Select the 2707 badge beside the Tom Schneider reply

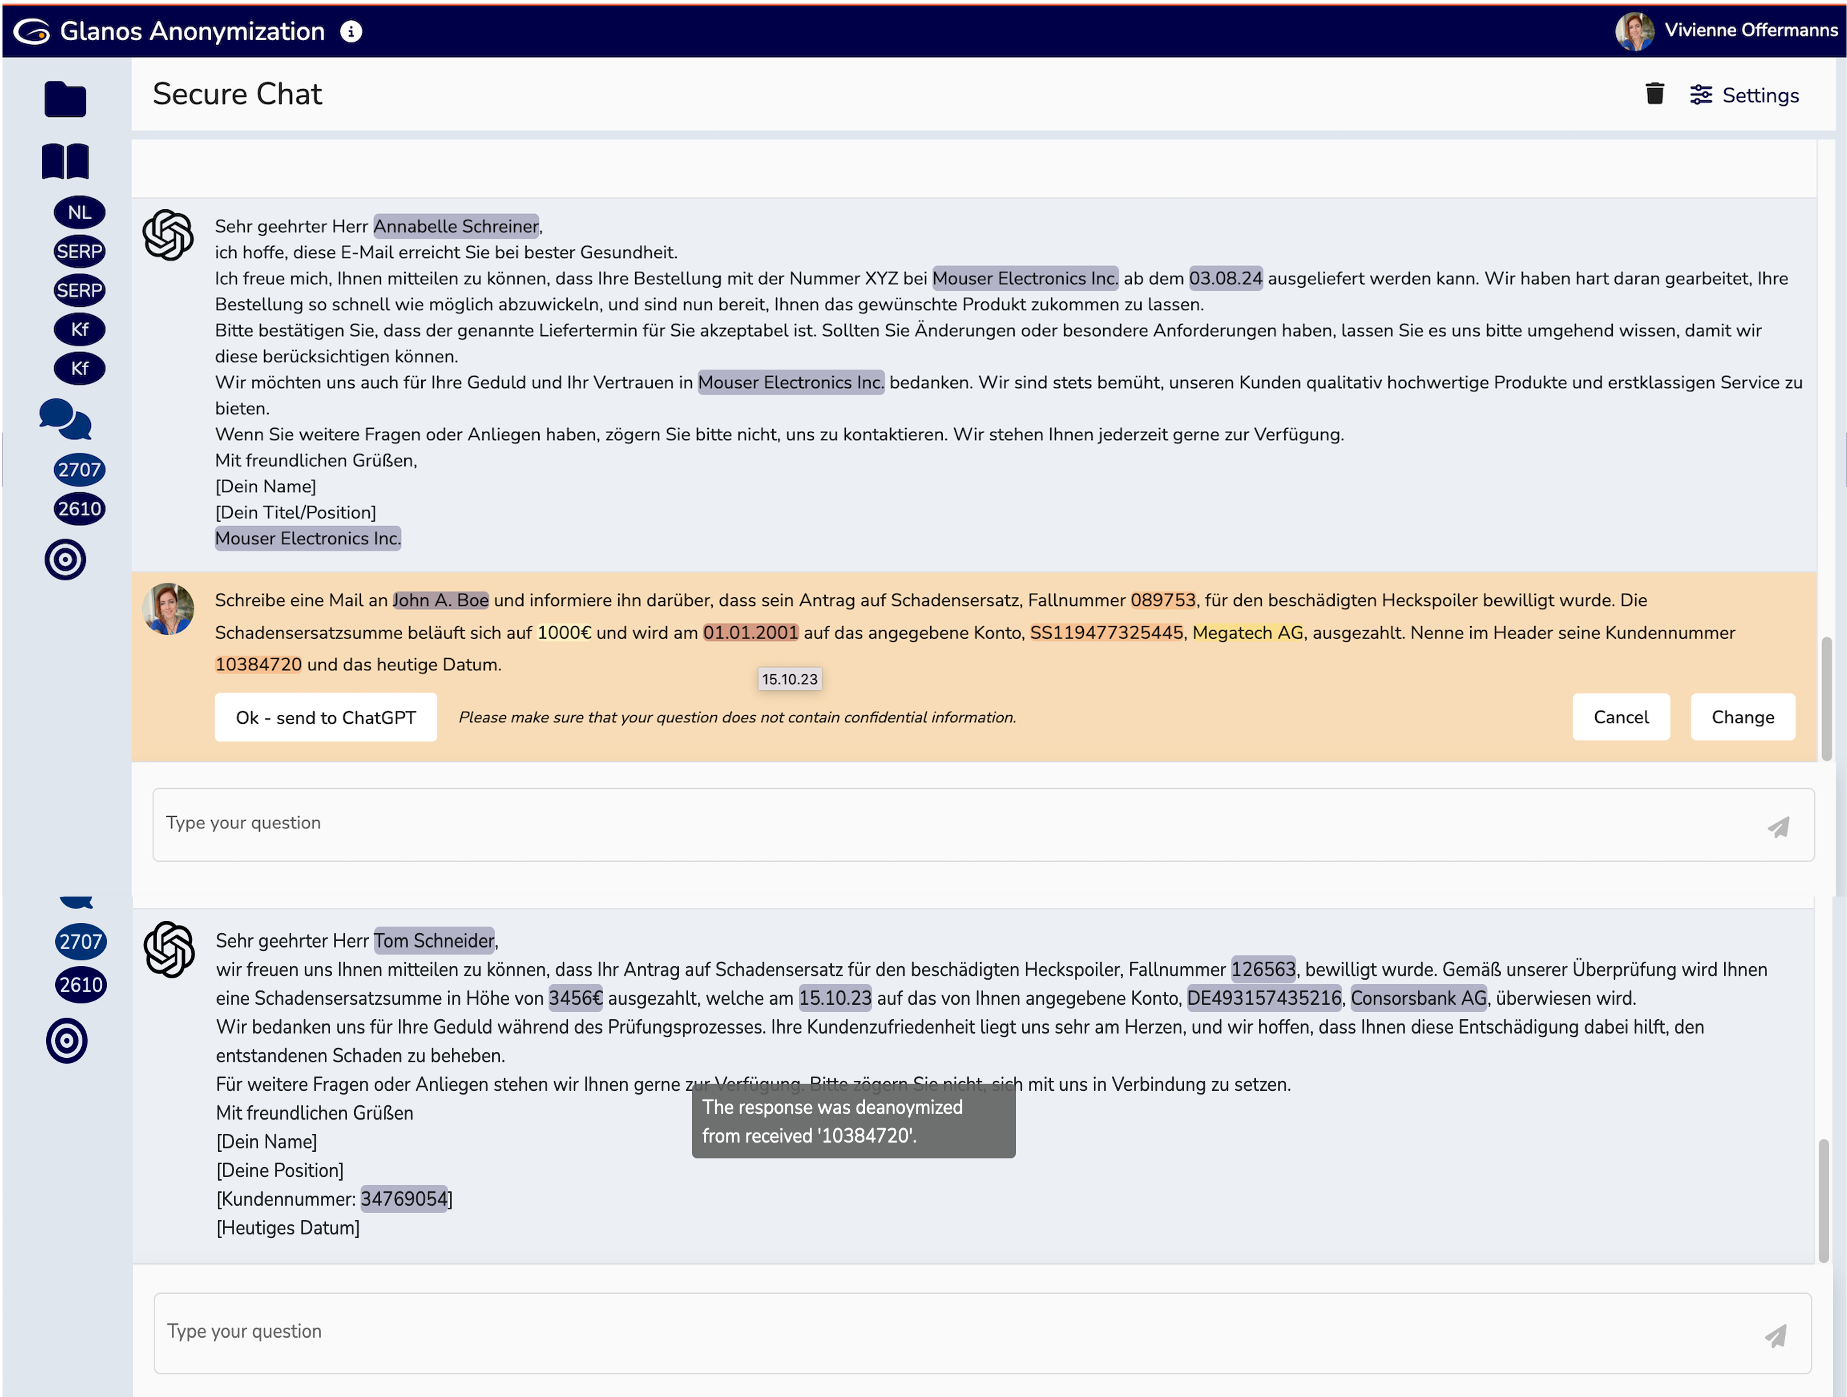(x=81, y=942)
